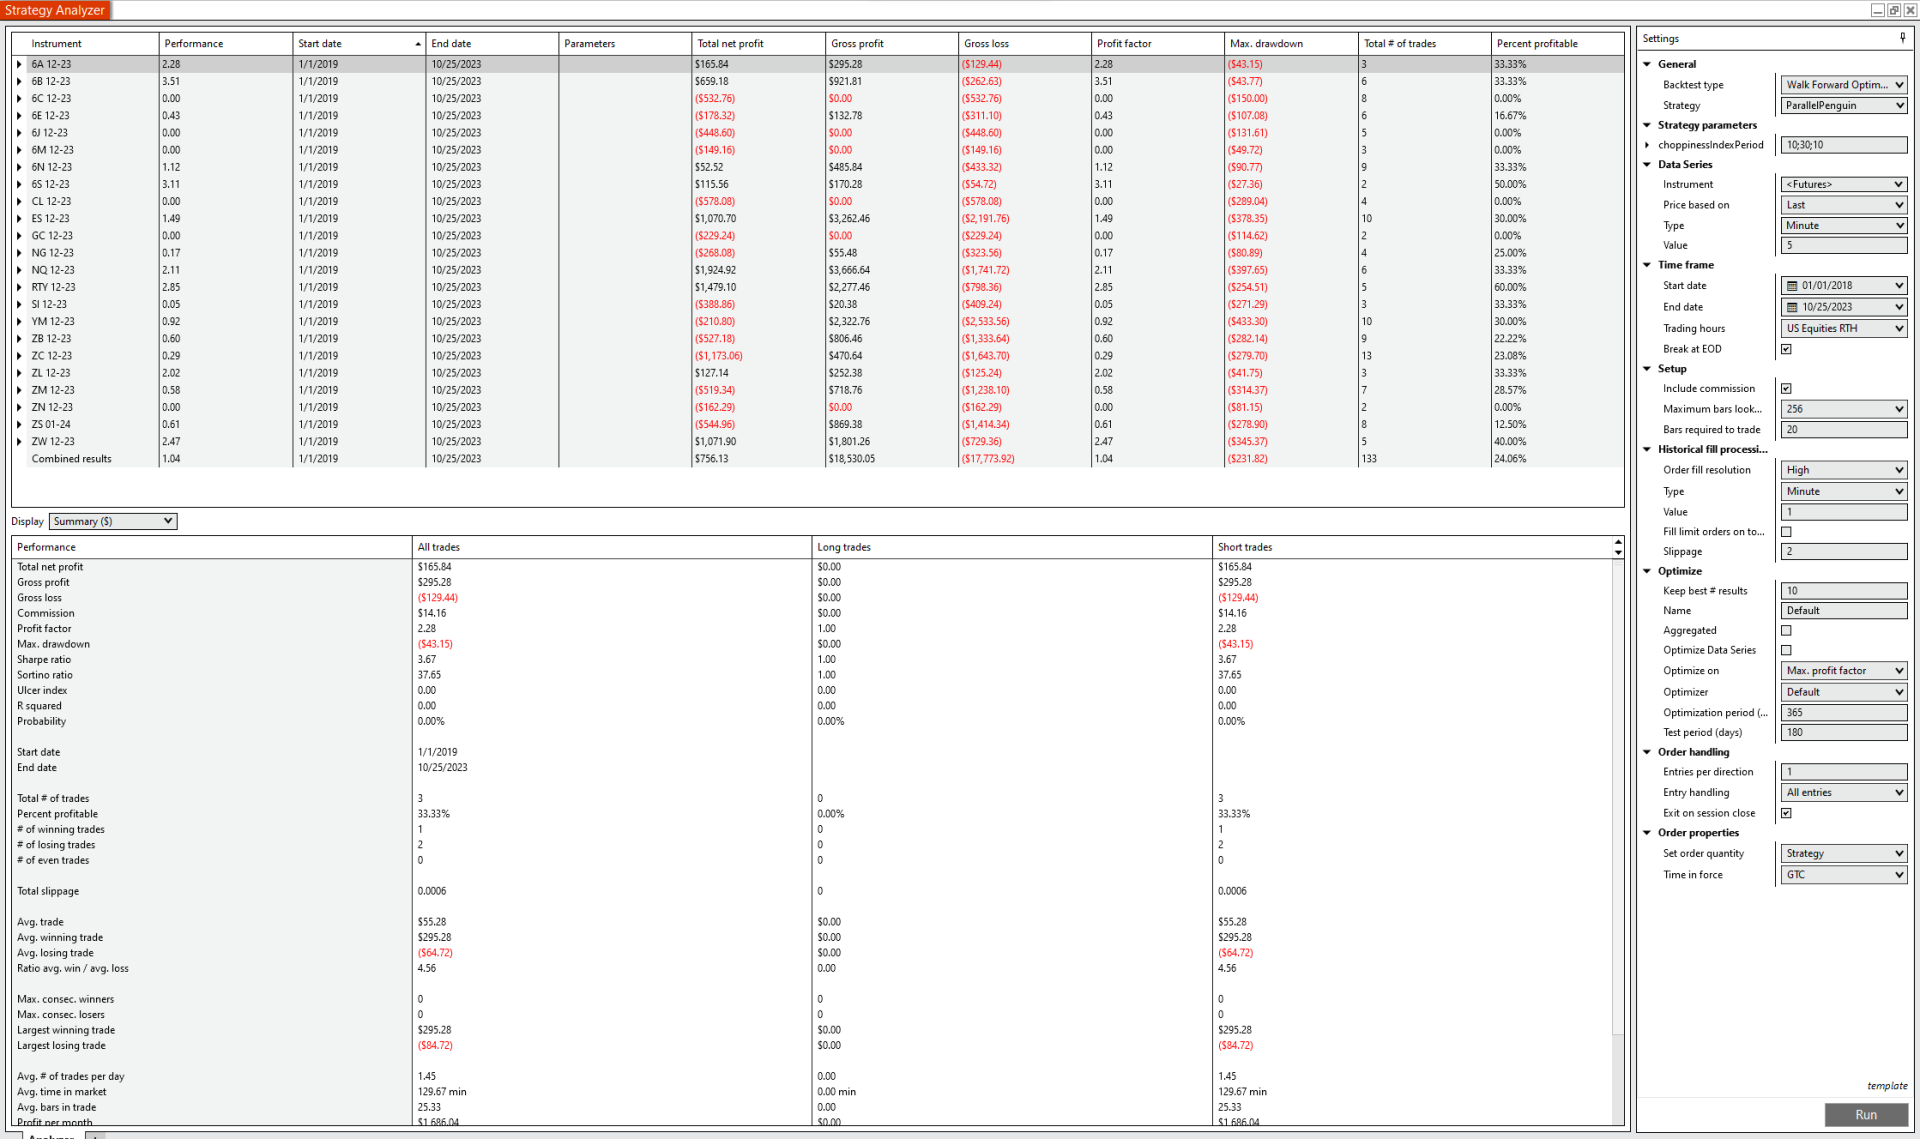Expand the ES 12-23 instrument row arrow

[x=19, y=219]
